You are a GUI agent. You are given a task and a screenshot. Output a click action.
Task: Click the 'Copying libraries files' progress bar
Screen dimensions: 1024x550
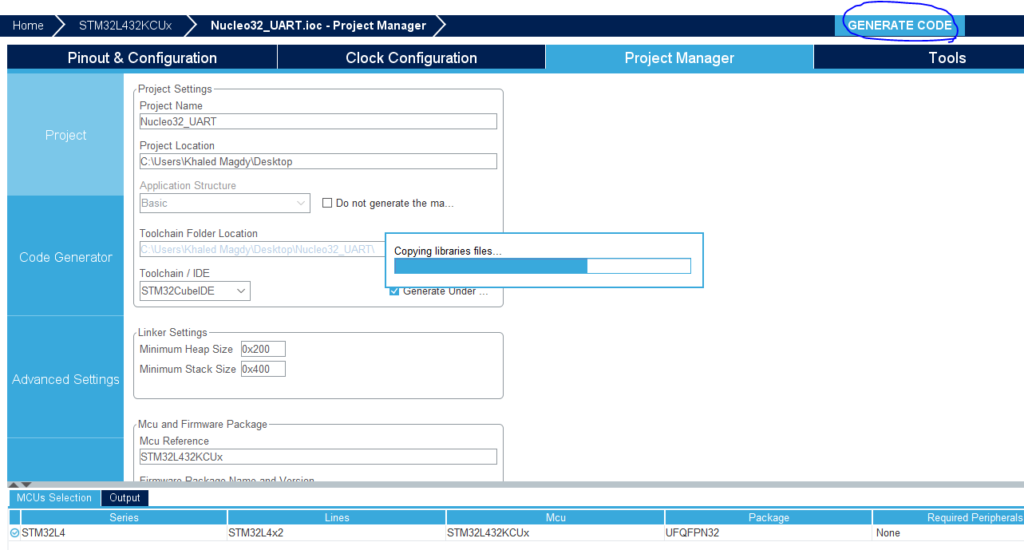tap(542, 266)
